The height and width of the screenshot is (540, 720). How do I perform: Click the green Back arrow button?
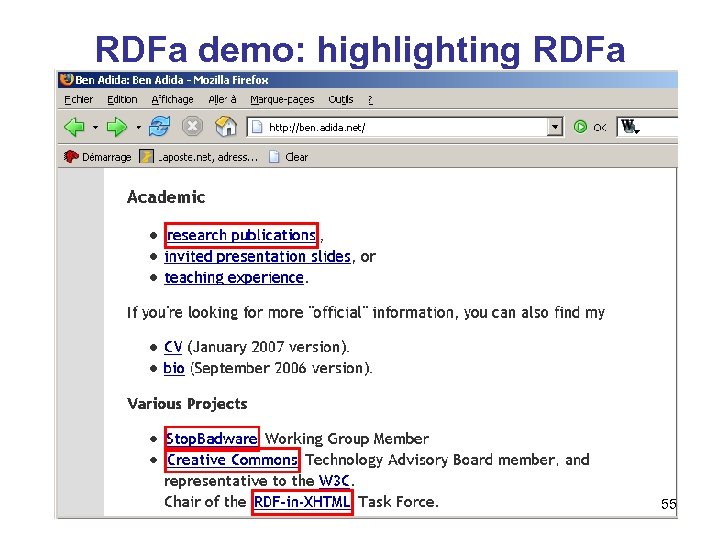tap(74, 127)
